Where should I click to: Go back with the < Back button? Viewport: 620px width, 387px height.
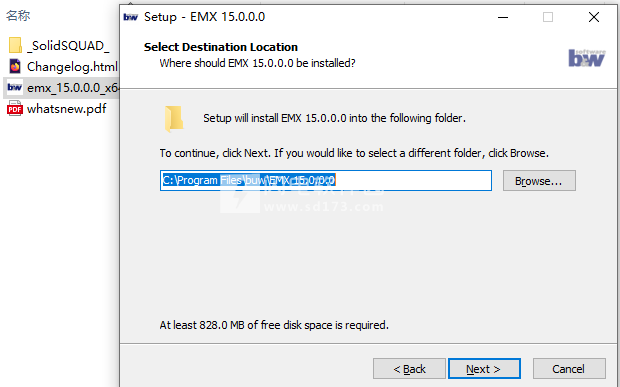409,368
